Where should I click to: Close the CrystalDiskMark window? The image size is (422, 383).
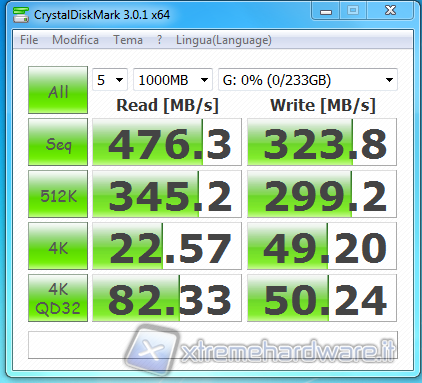(390, 11)
